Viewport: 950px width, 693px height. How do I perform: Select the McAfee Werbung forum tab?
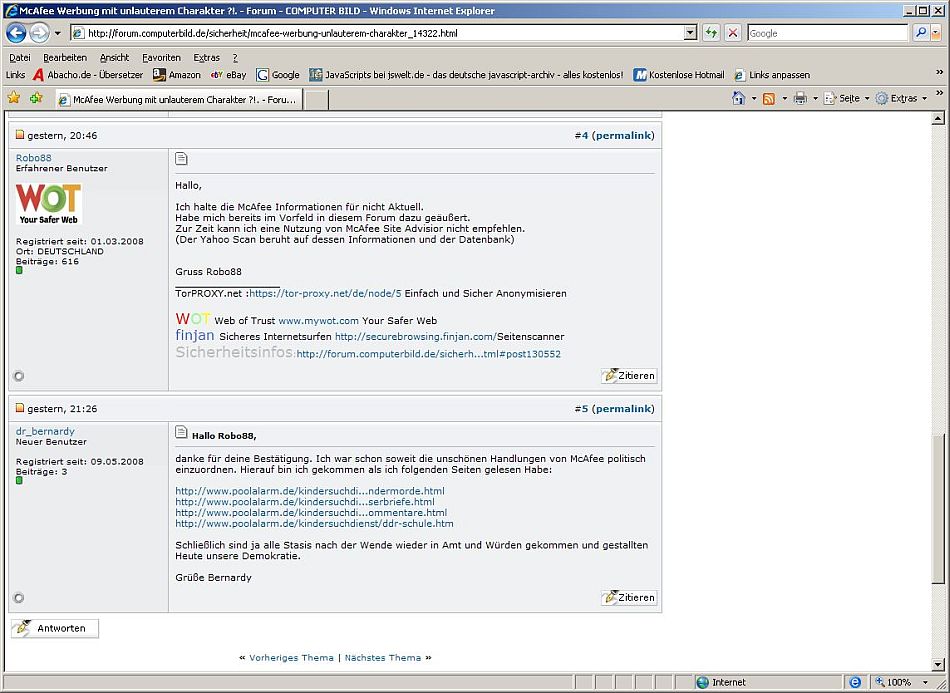click(x=179, y=99)
